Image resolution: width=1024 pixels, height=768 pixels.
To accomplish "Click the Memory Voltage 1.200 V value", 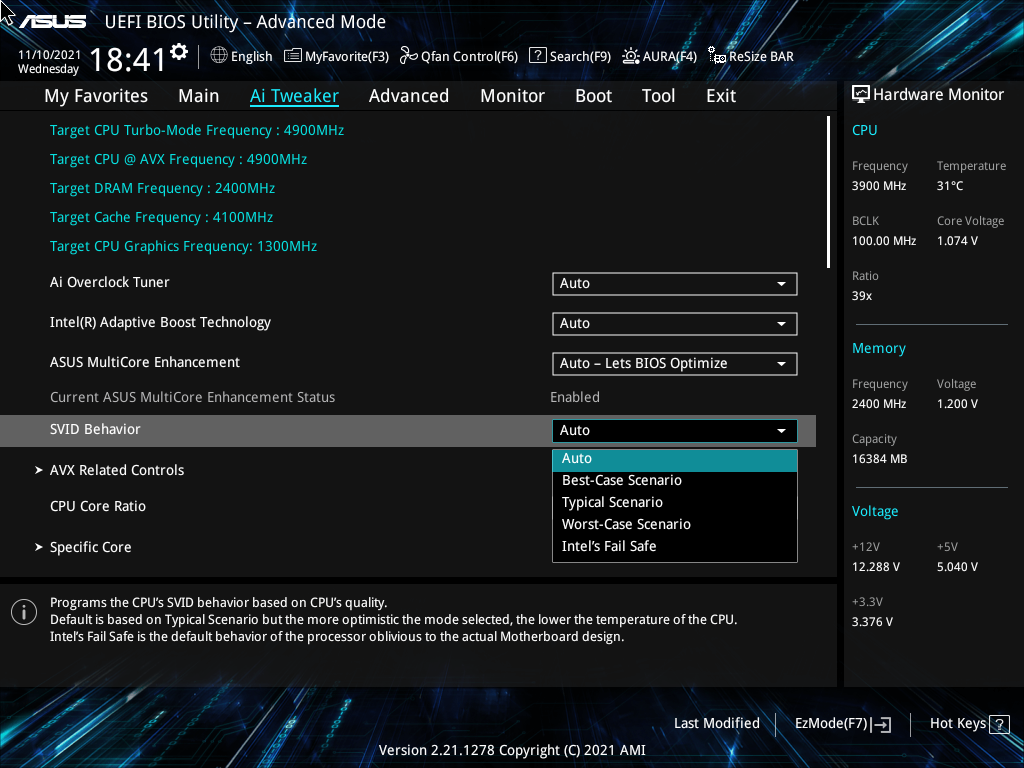I will click(x=957, y=404).
